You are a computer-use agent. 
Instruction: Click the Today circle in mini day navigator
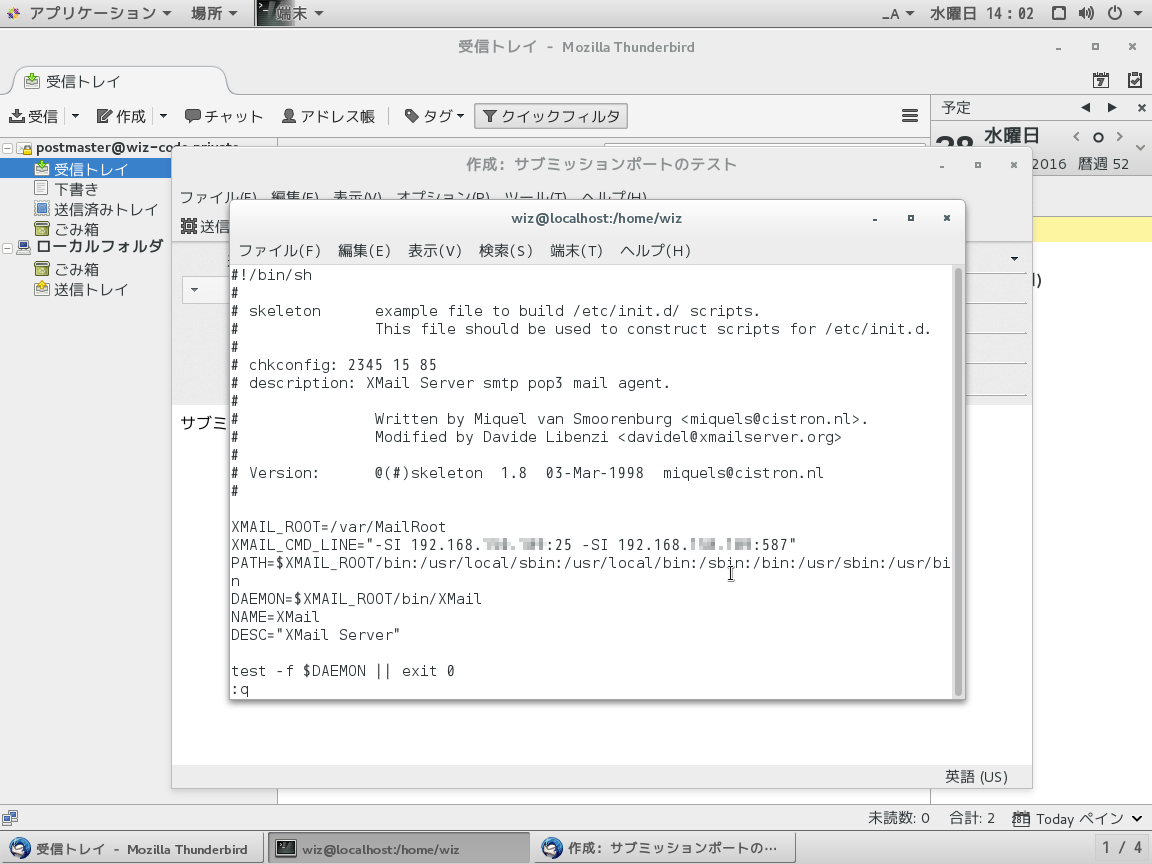[x=1098, y=137]
